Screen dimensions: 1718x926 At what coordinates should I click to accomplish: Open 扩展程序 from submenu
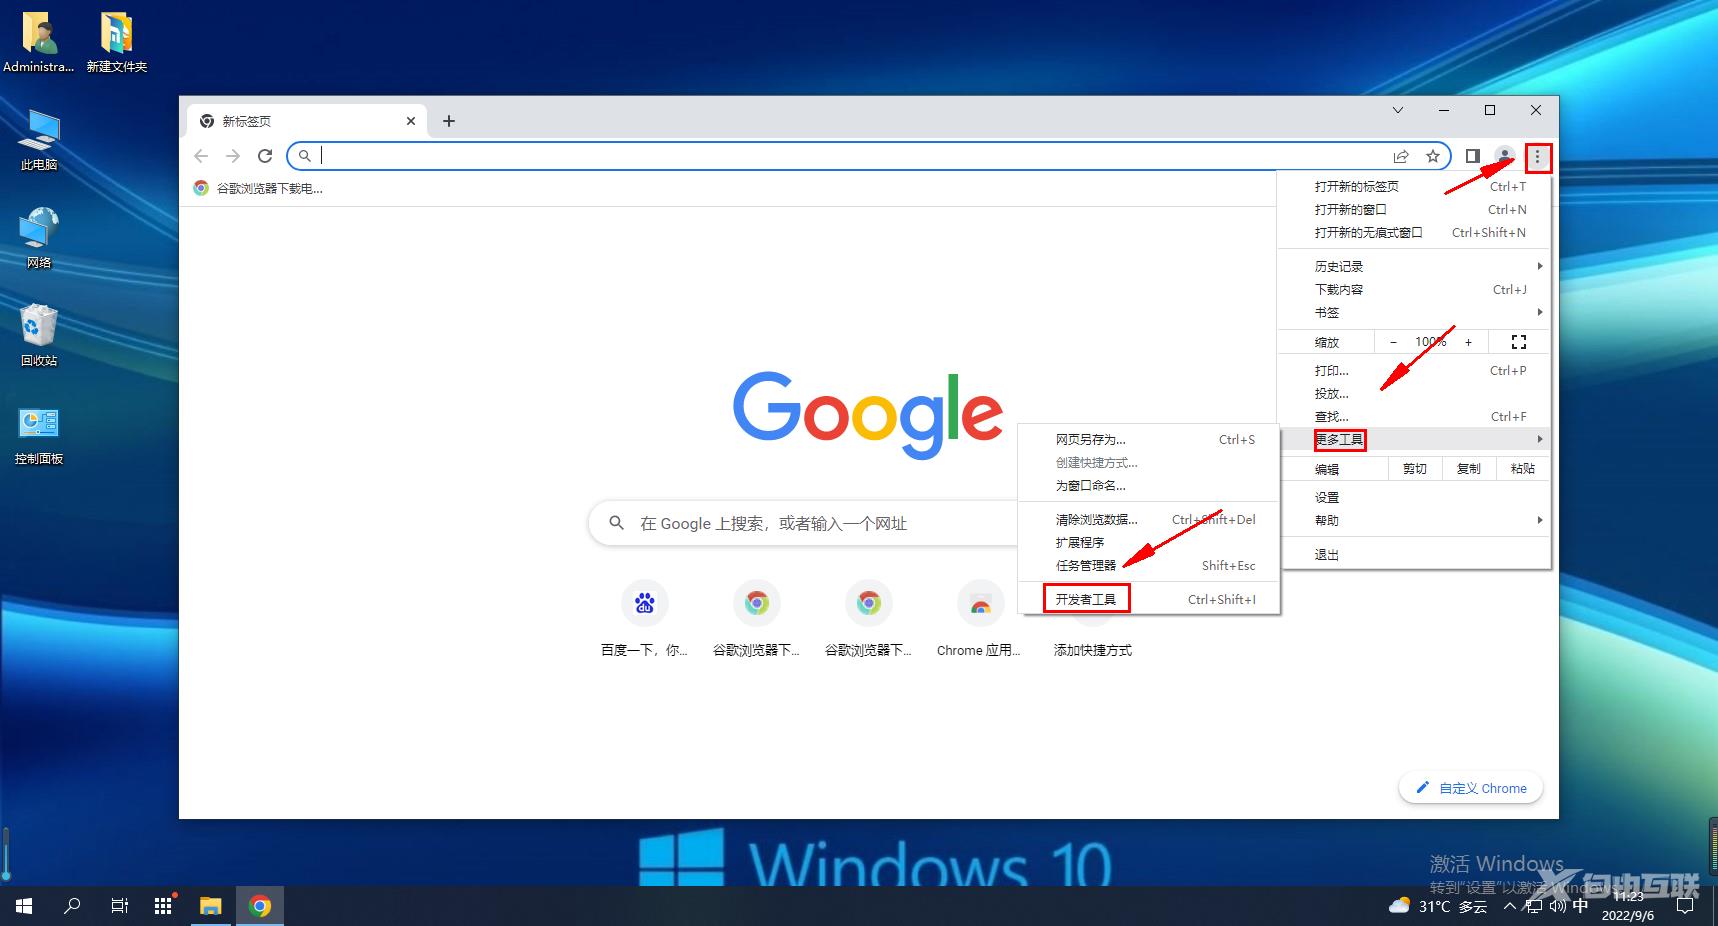coord(1149,542)
